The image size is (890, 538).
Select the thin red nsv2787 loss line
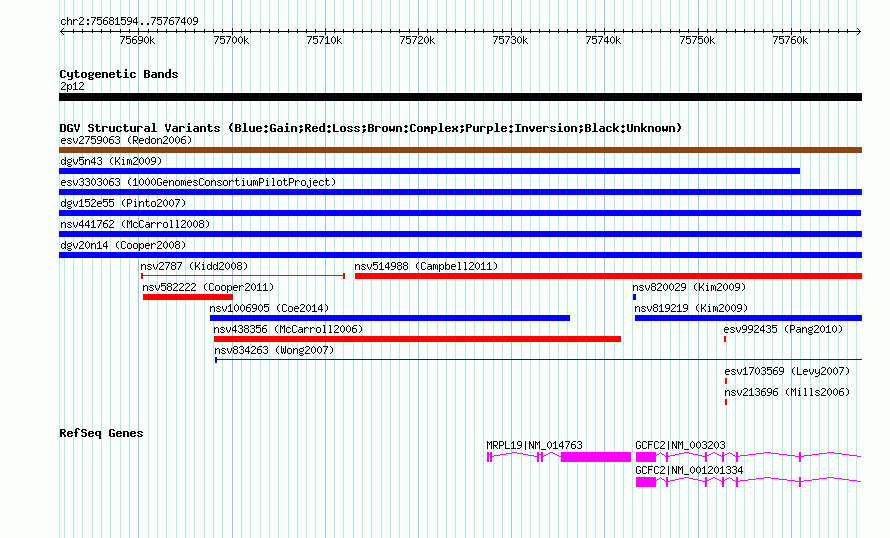(243, 276)
